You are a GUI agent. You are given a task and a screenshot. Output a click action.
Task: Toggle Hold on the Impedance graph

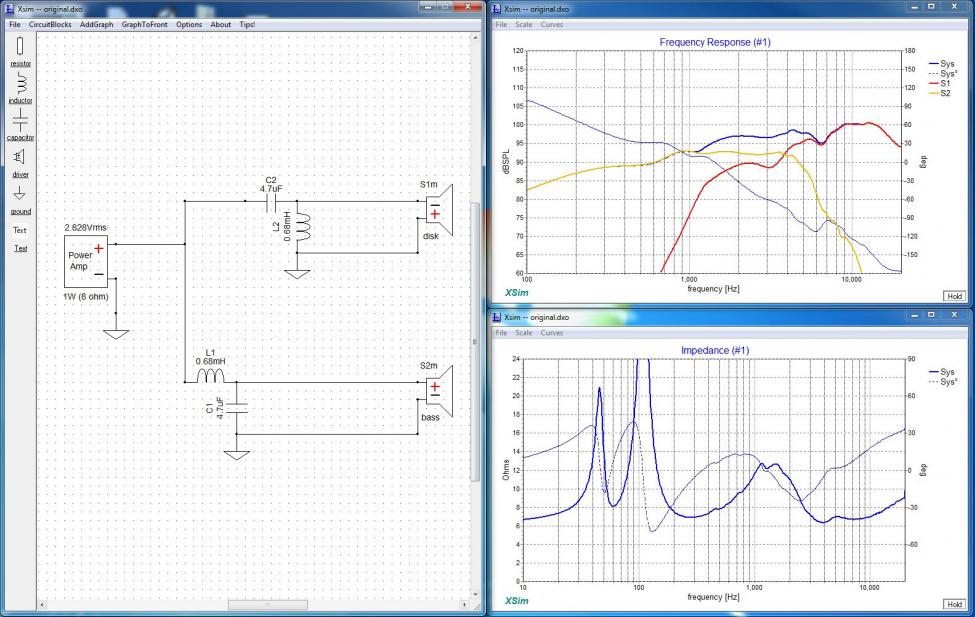pos(954,605)
